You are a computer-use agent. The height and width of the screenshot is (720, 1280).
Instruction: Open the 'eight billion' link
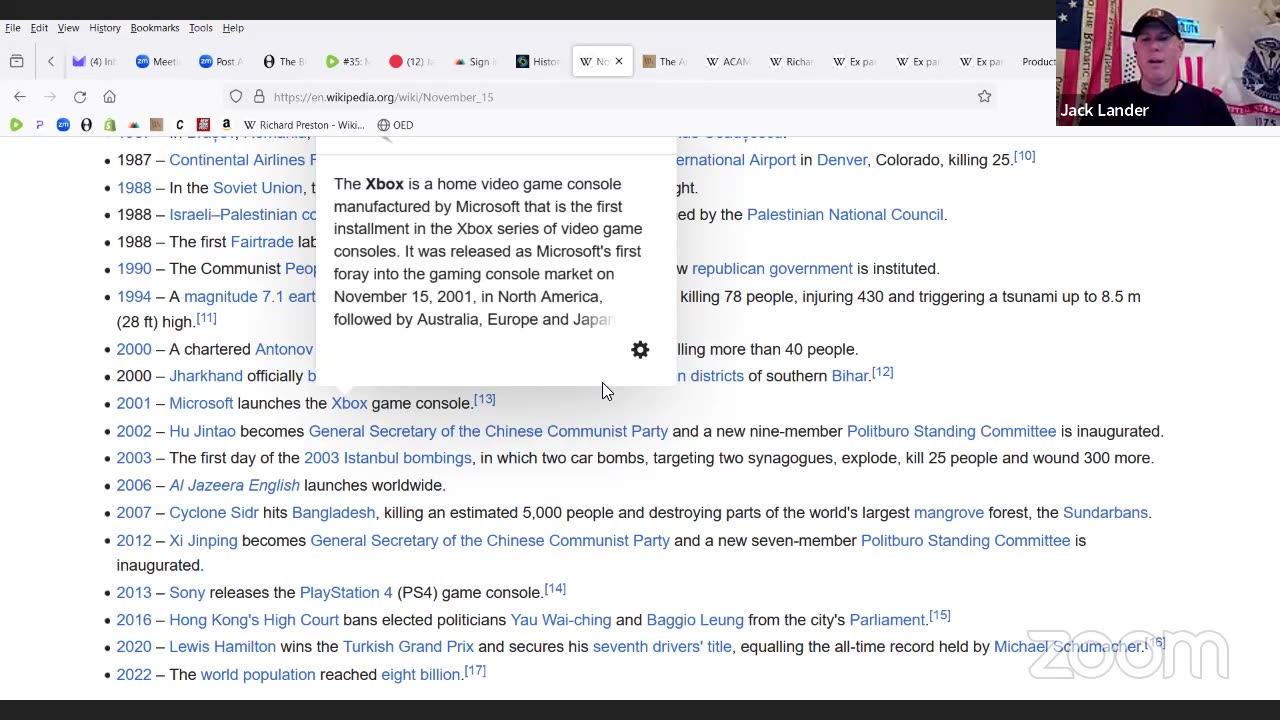pos(420,675)
